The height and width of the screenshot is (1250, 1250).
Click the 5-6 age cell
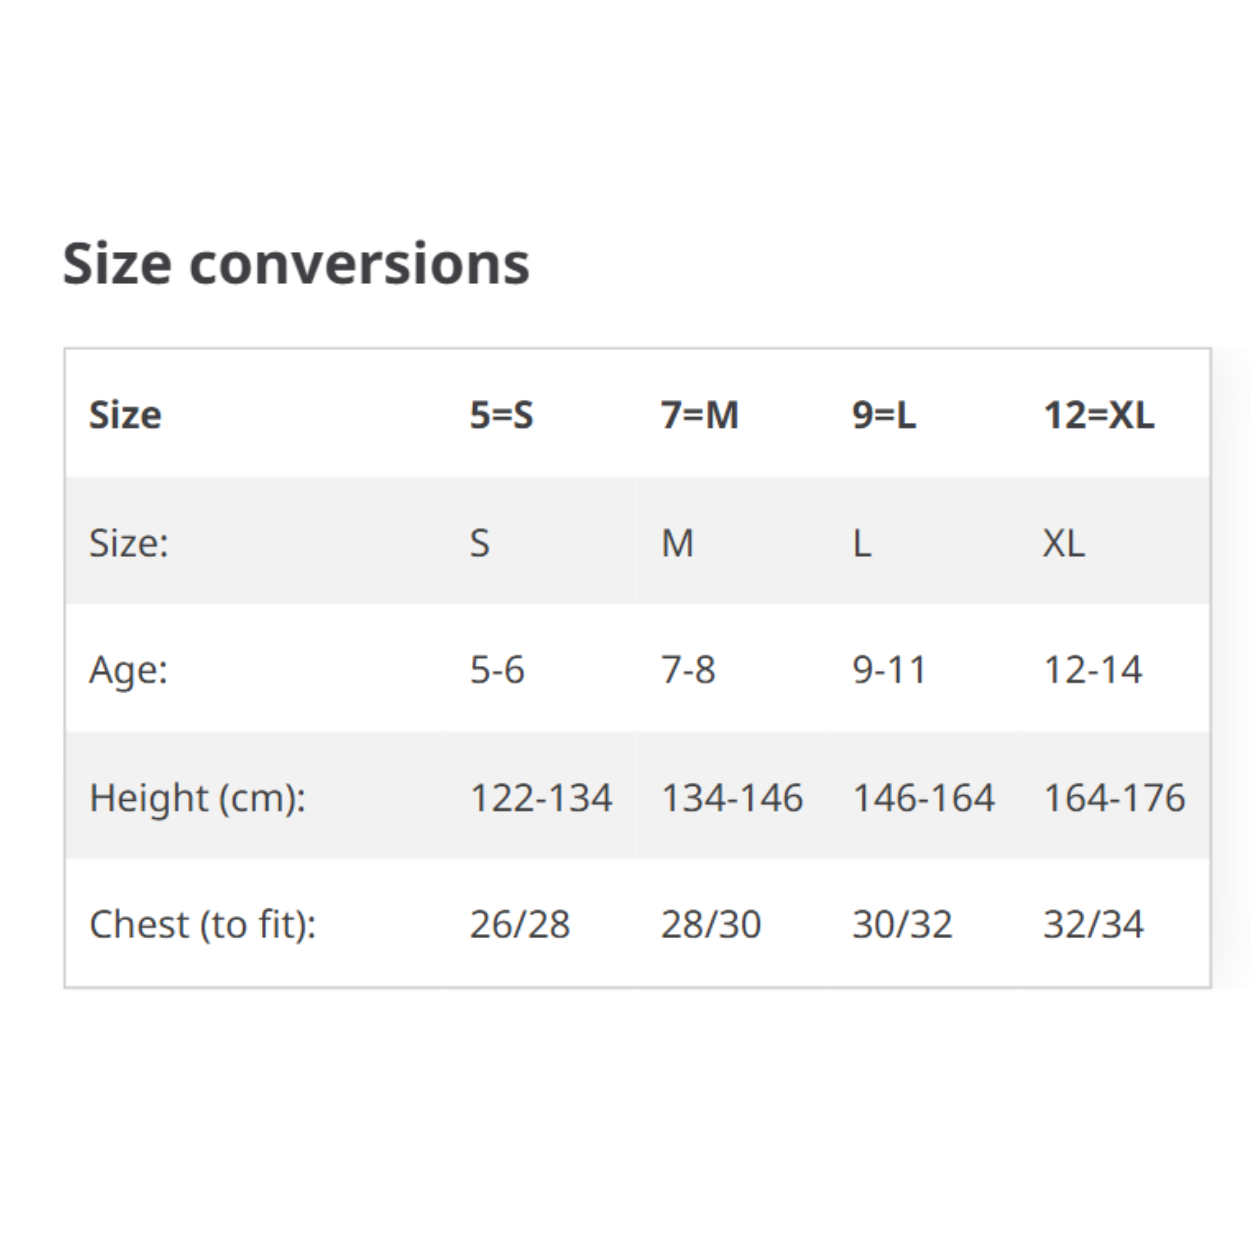497,670
